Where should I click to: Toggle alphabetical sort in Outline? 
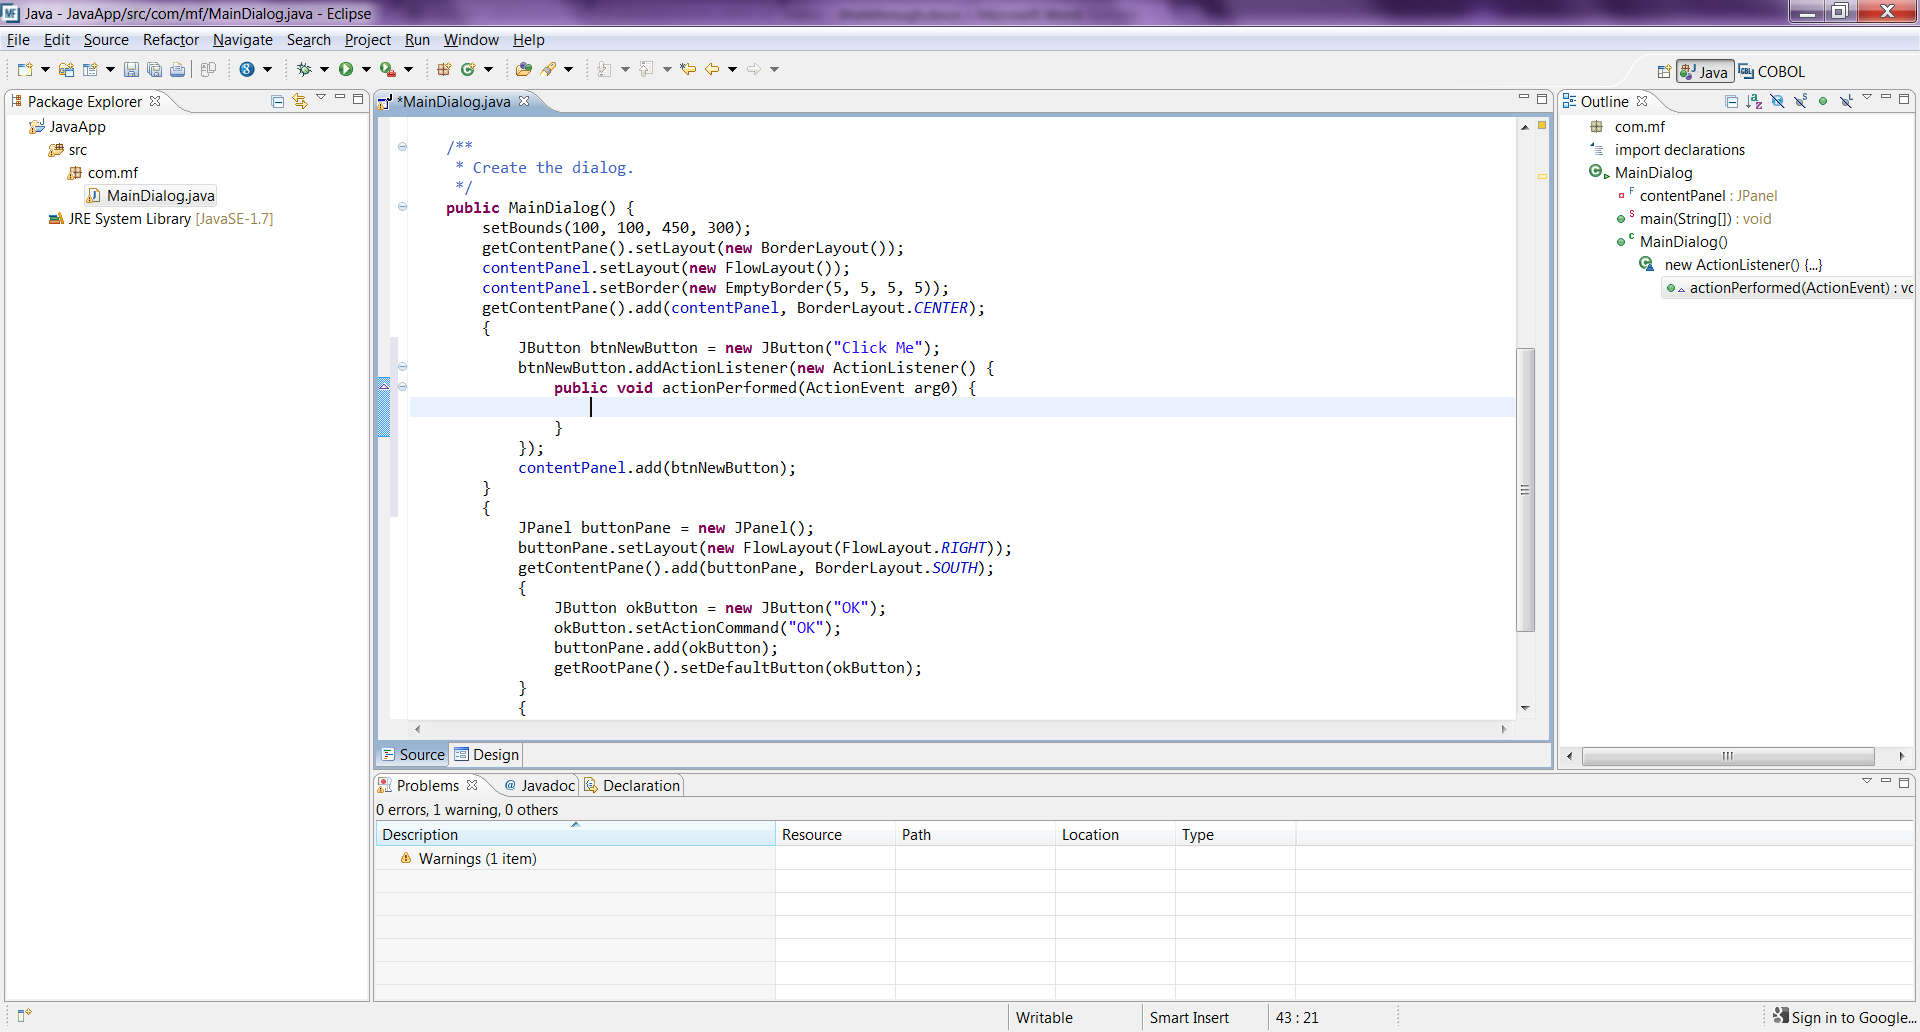coord(1754,102)
